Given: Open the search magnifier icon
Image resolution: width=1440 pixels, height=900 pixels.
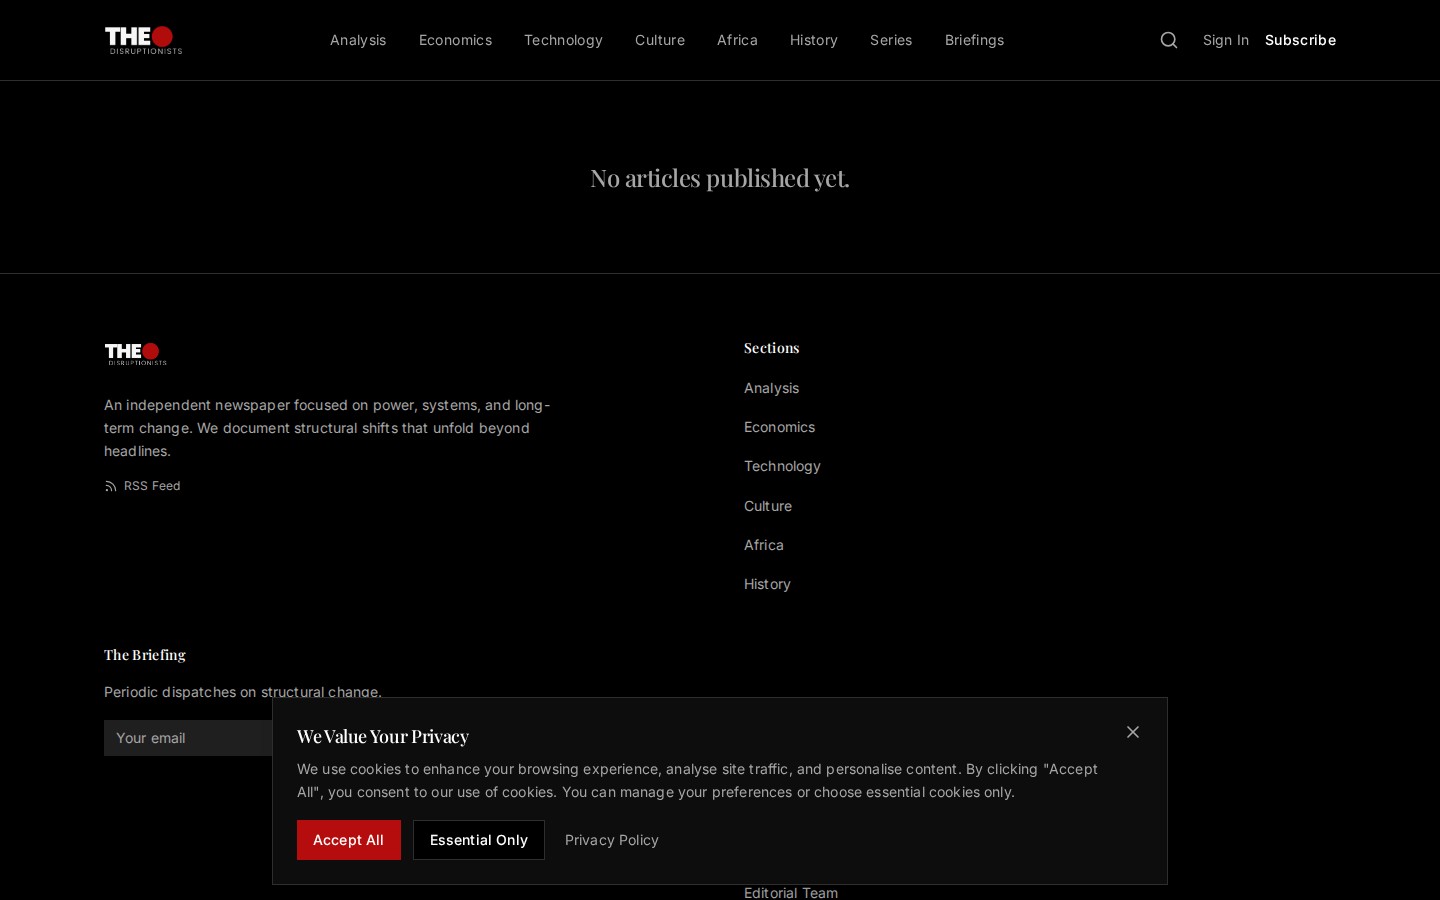Looking at the screenshot, I should coord(1169,40).
